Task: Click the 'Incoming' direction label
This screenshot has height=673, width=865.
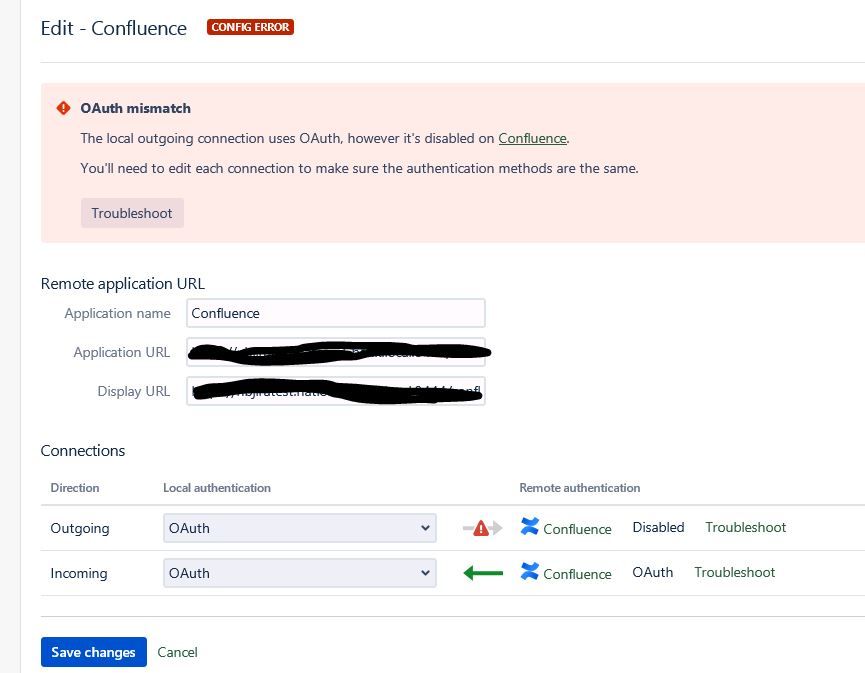Action: 79,574
